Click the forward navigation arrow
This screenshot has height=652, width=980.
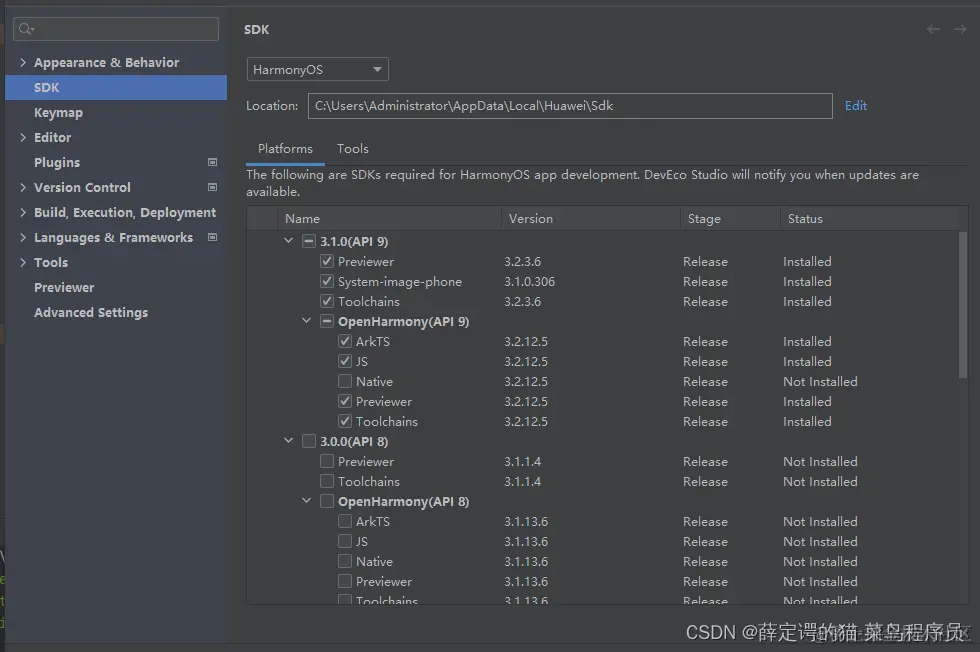960,29
